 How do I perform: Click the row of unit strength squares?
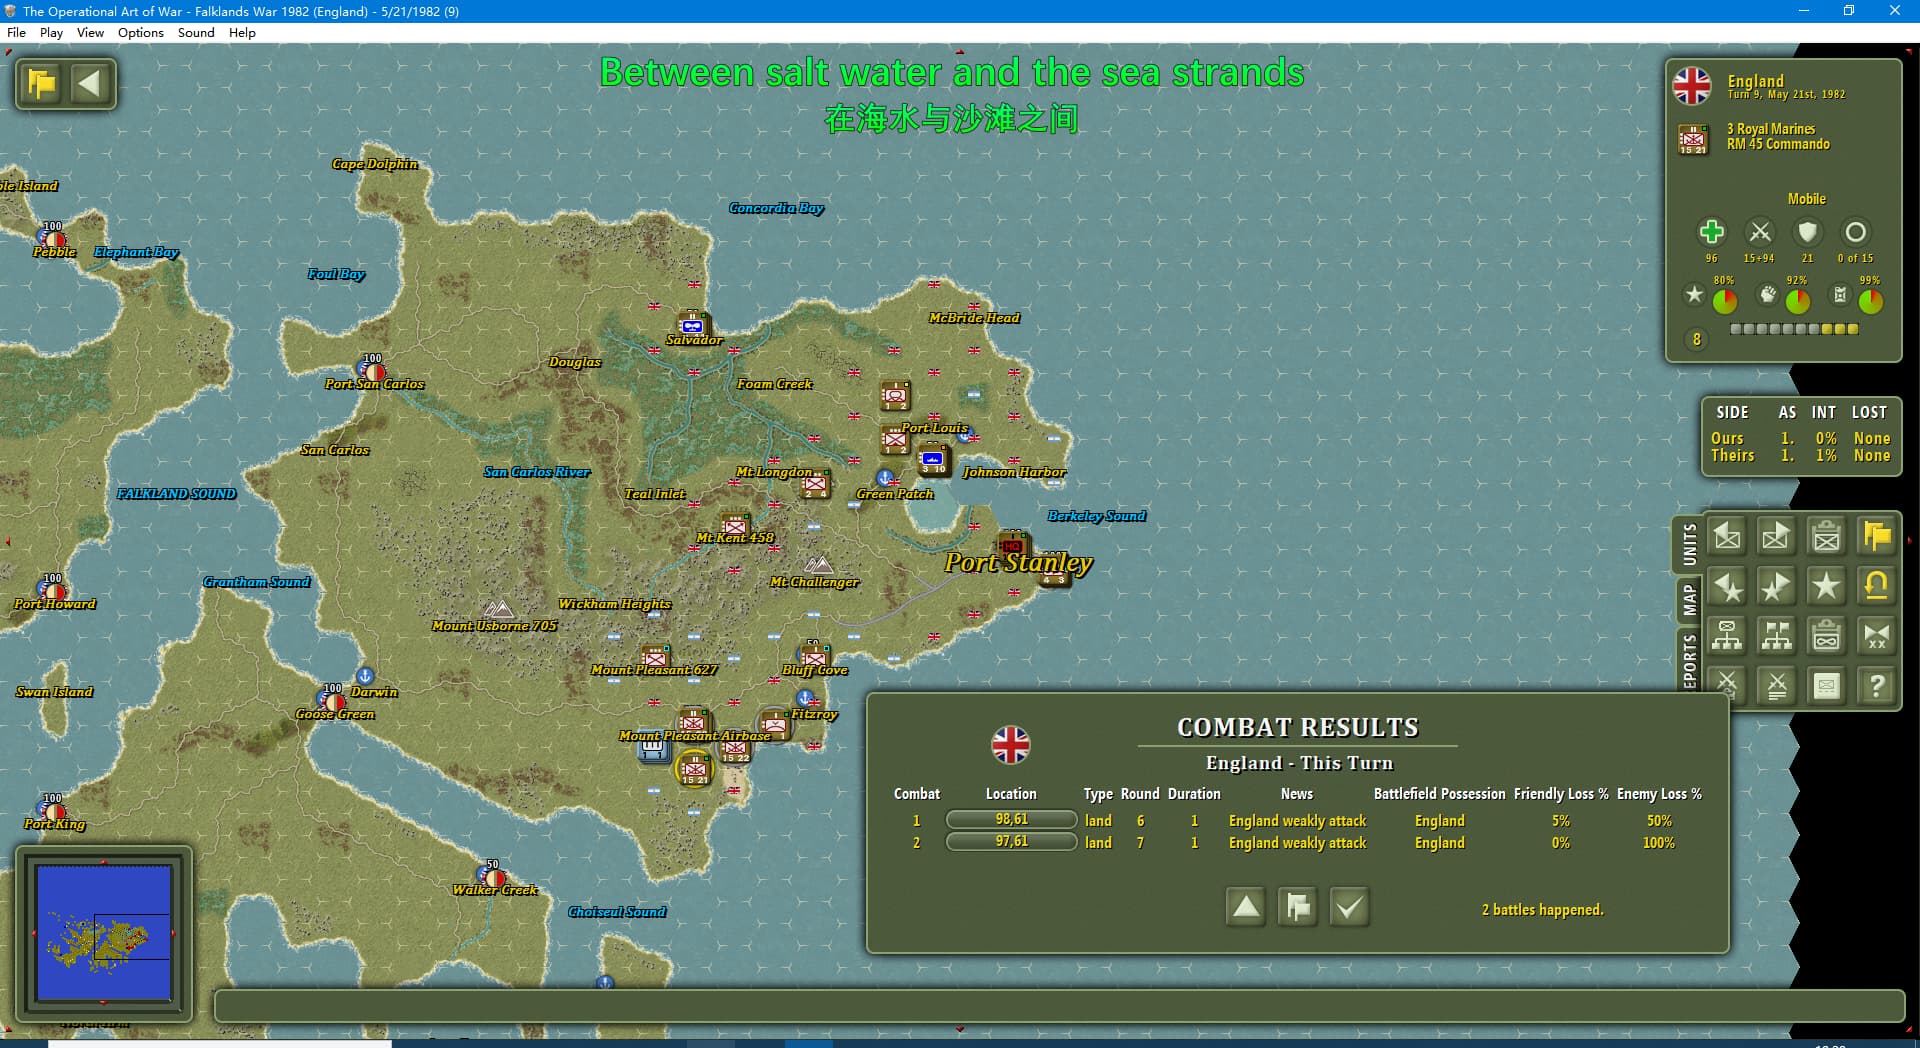1794,329
